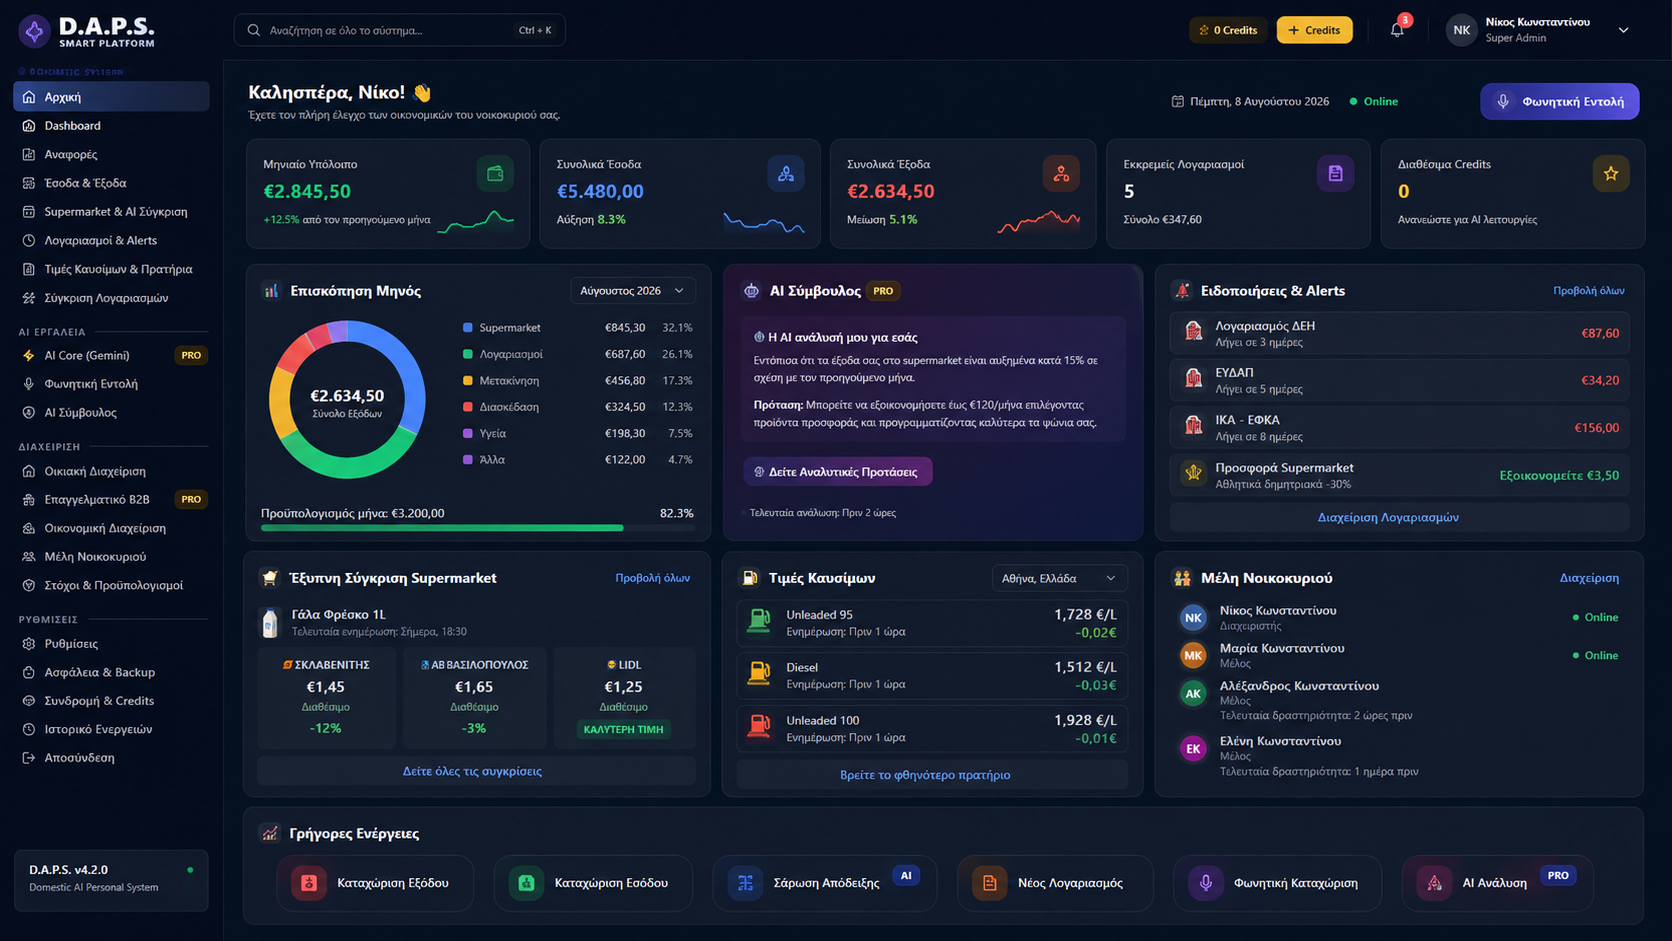Screen dimensions: 1672x941
Task: Click the Εκκρεμείς Λογαριασμοί document icon
Action: [1335, 173]
